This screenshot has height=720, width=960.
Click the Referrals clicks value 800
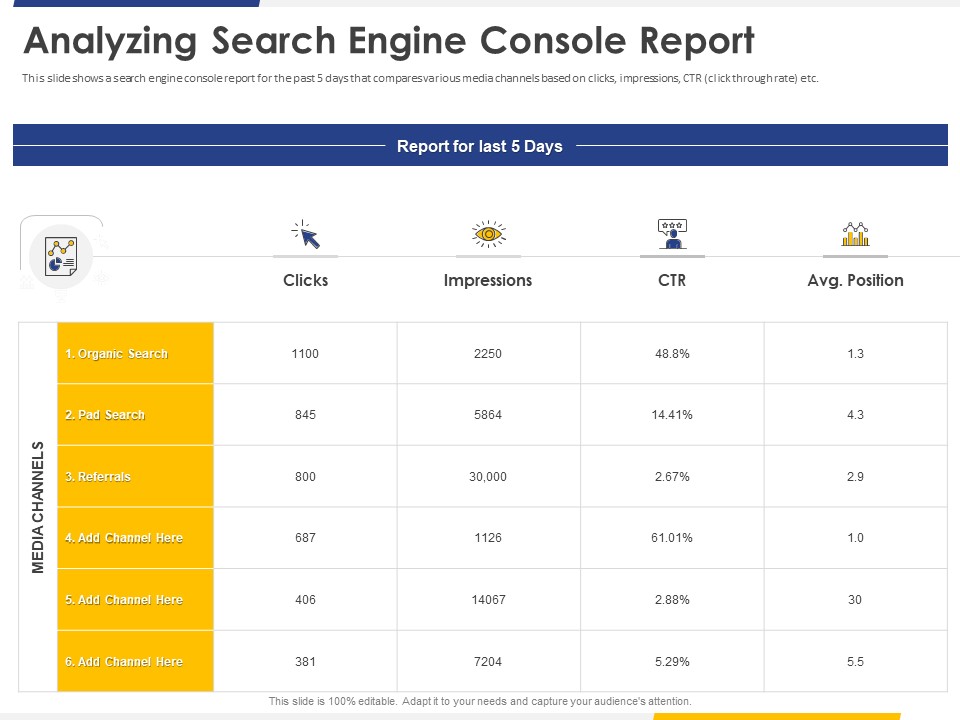(305, 477)
